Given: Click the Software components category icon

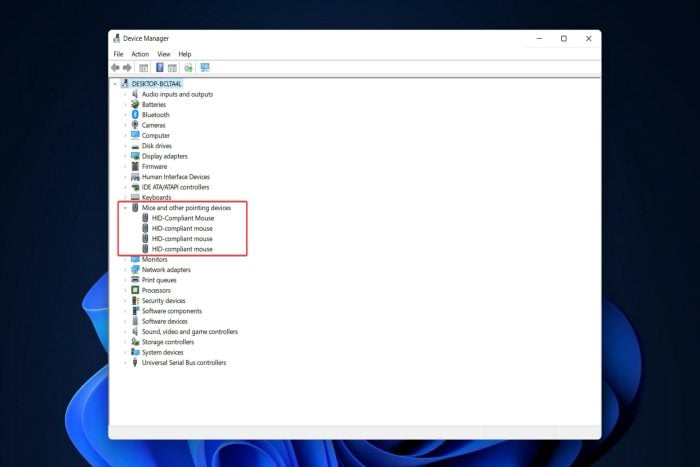Looking at the screenshot, I should [135, 311].
